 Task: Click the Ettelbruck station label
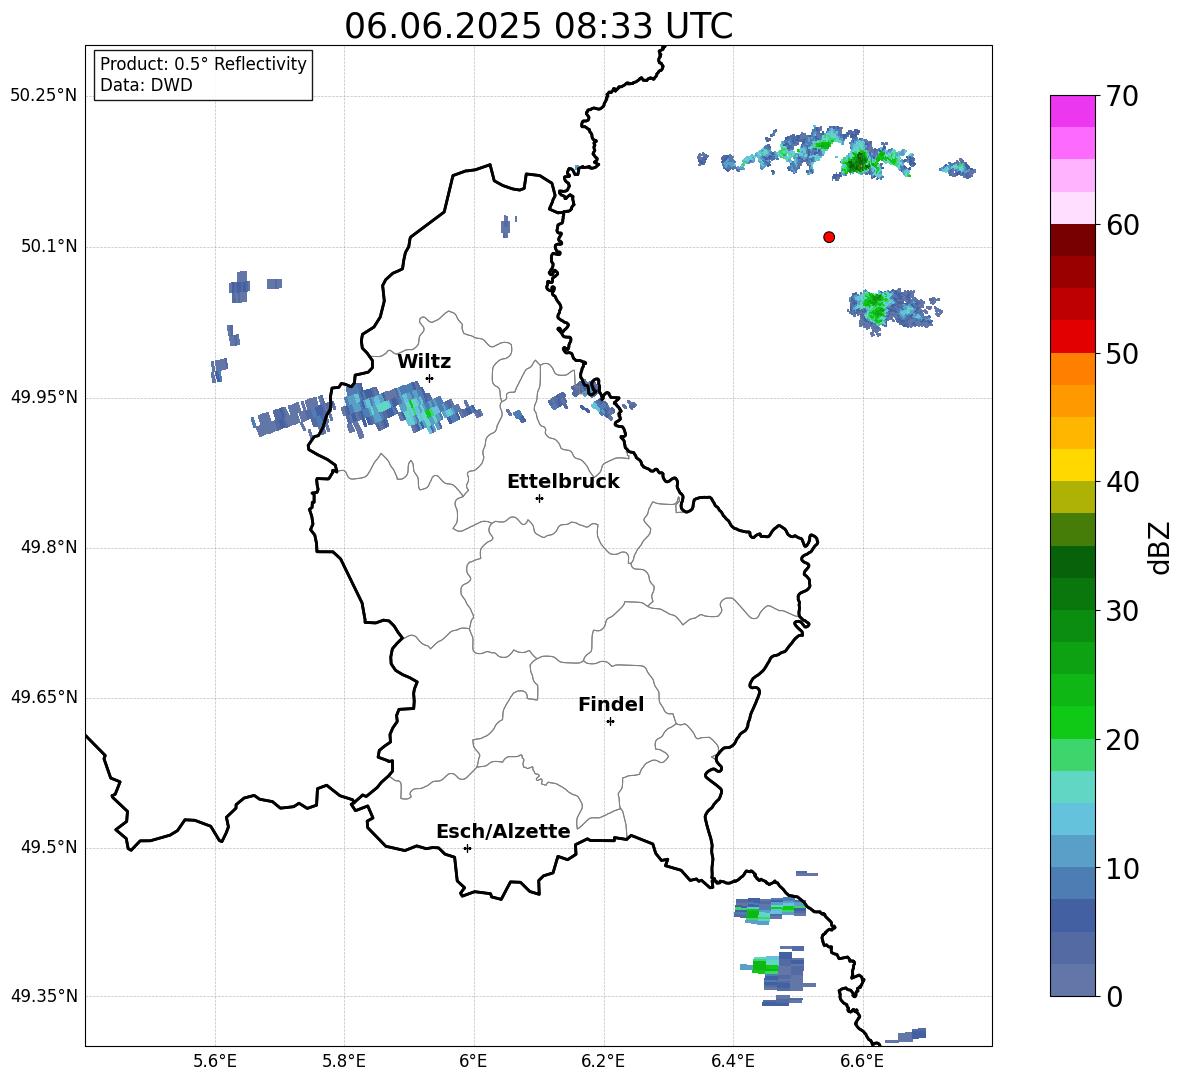(x=563, y=482)
